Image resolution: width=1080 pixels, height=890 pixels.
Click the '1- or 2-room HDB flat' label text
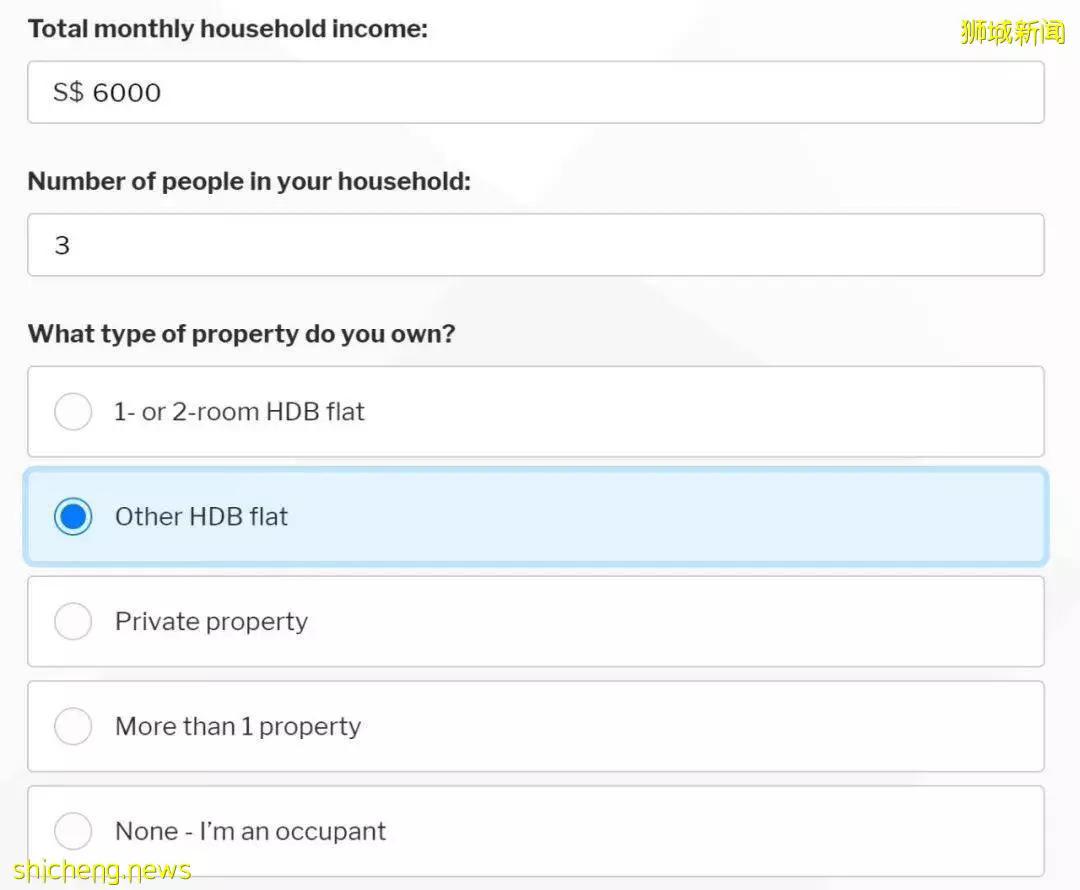point(239,412)
